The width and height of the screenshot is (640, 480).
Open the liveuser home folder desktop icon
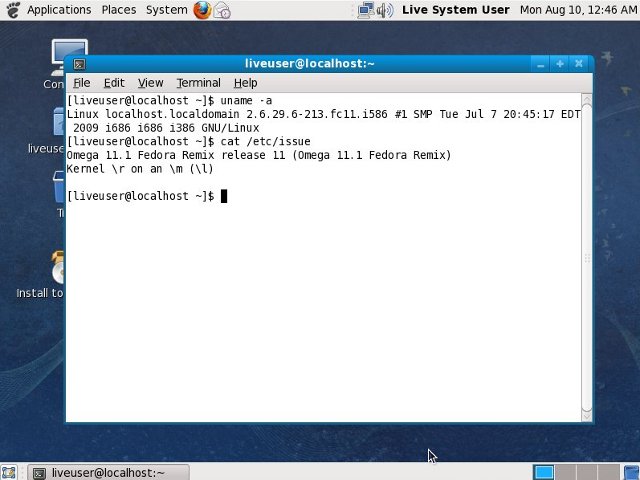tap(59, 121)
